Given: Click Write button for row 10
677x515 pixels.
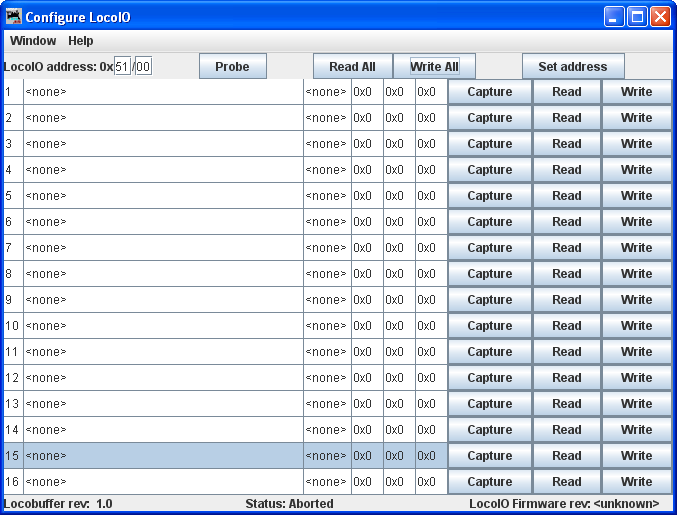Looking at the screenshot, I should 636,326.
